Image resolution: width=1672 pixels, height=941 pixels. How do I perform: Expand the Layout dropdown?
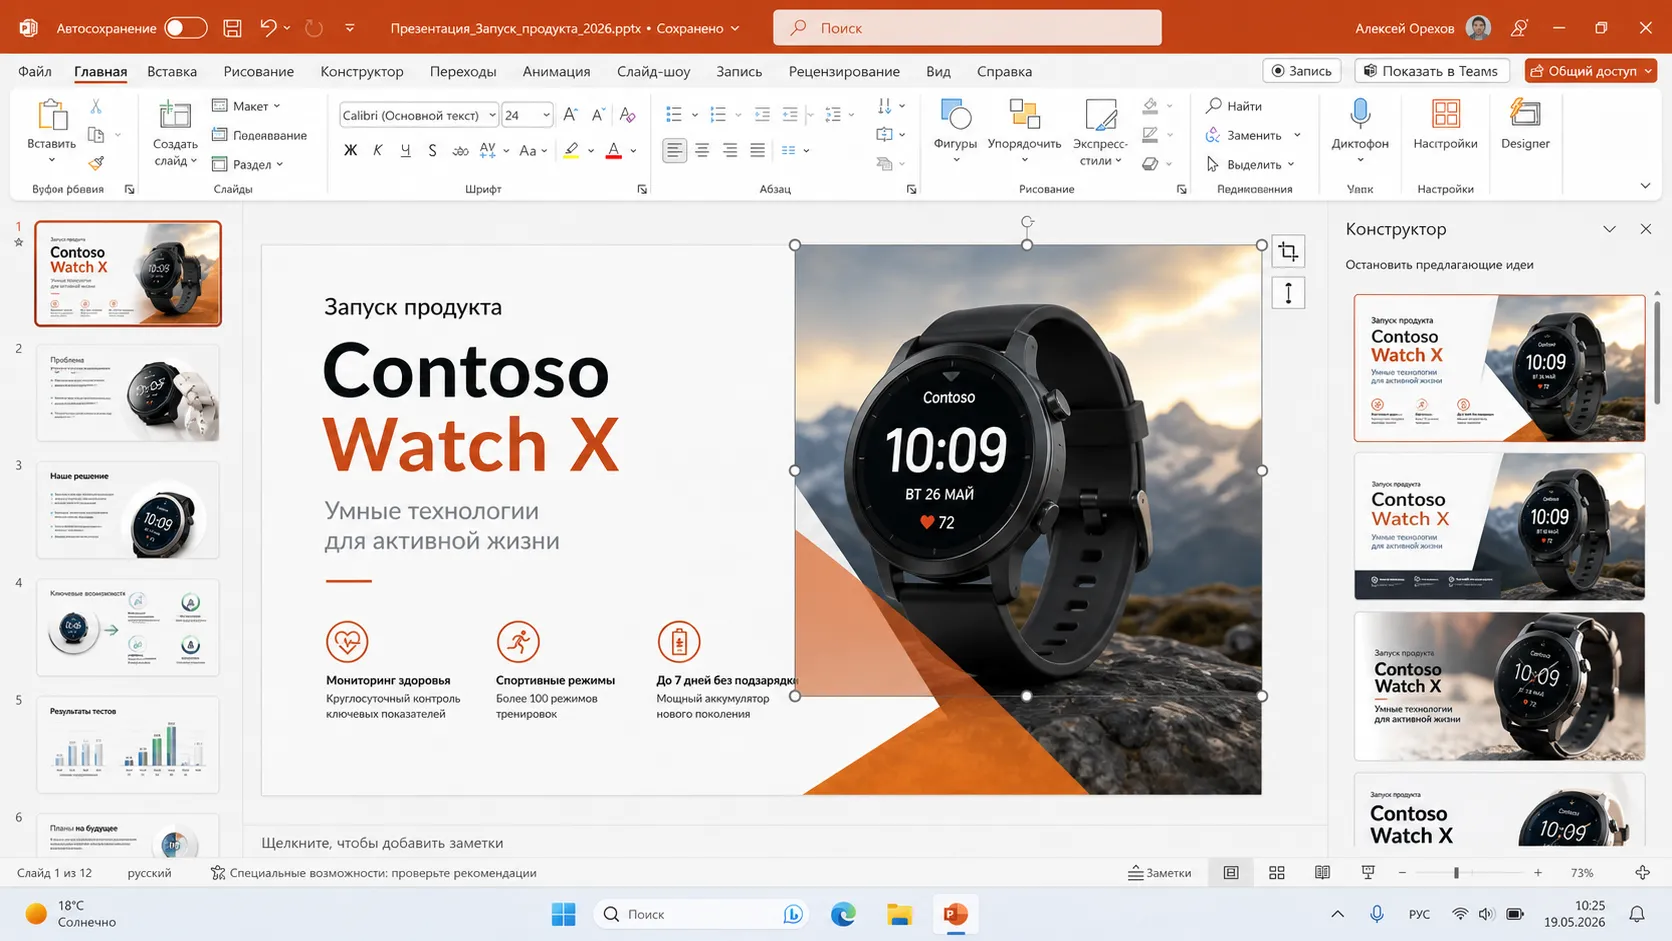click(x=247, y=106)
